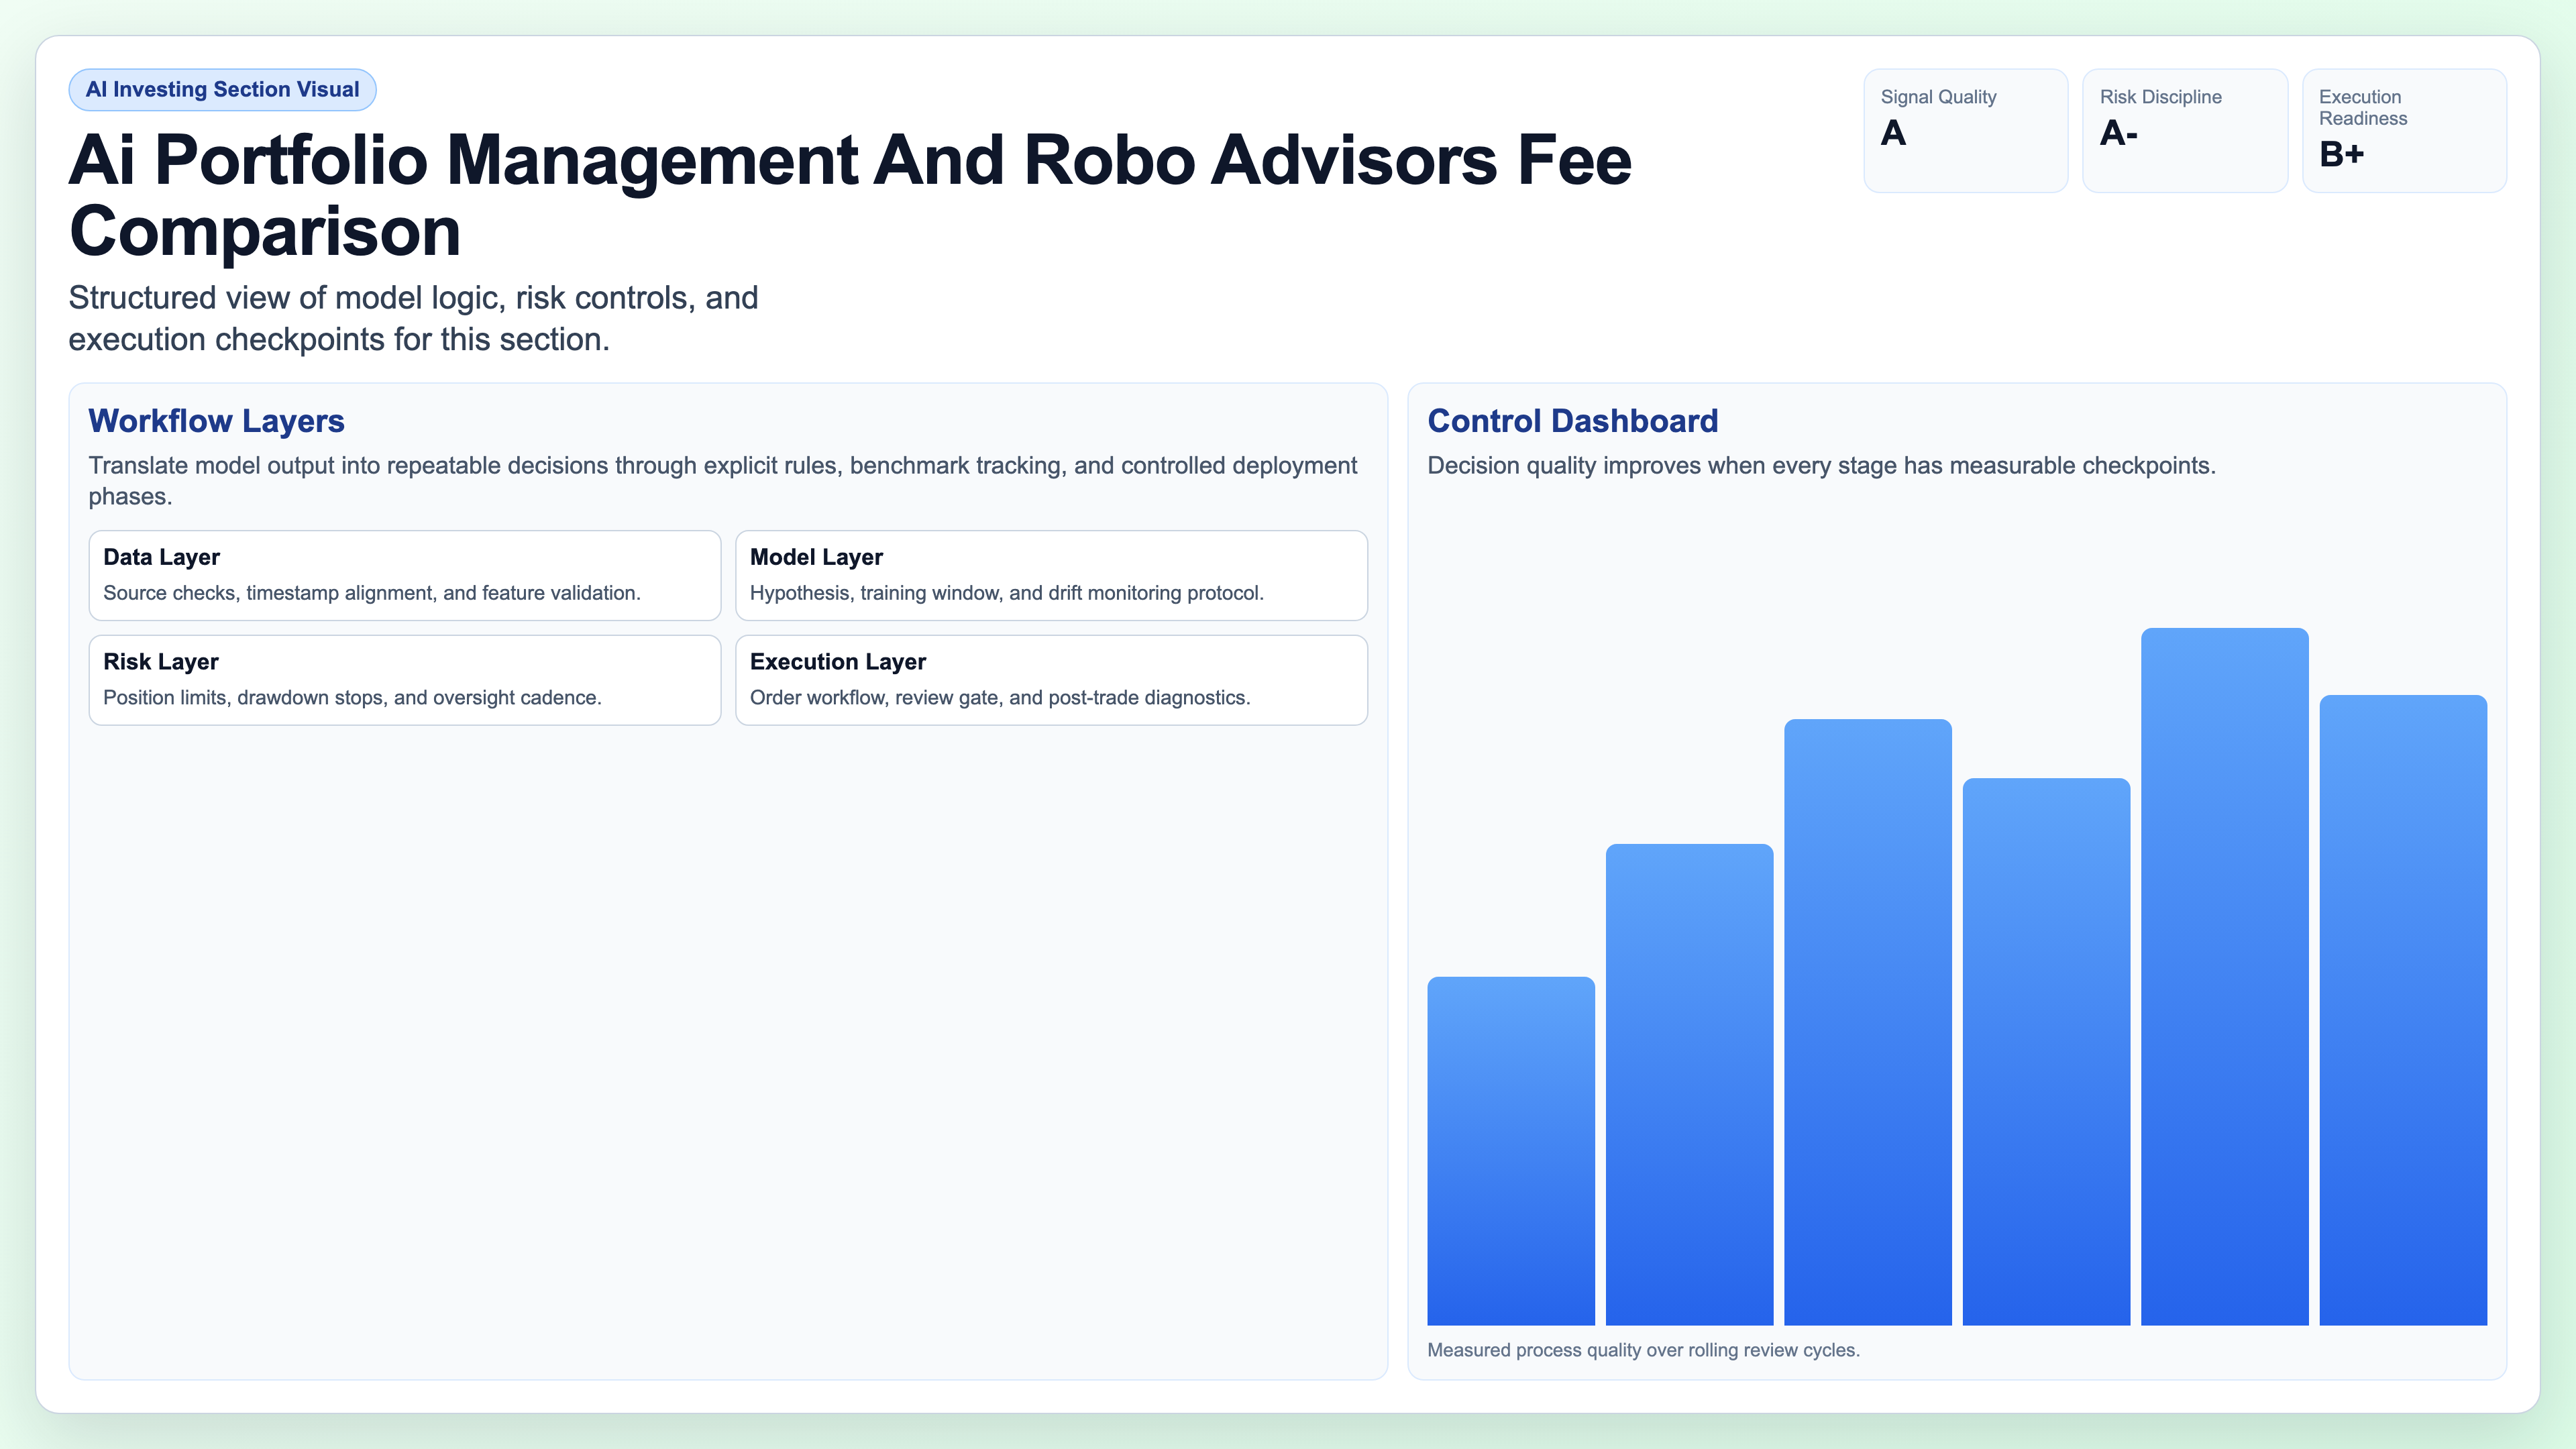This screenshot has height=1449, width=2576.
Task: Click the Execution Layer card
Action: pos(1051,680)
